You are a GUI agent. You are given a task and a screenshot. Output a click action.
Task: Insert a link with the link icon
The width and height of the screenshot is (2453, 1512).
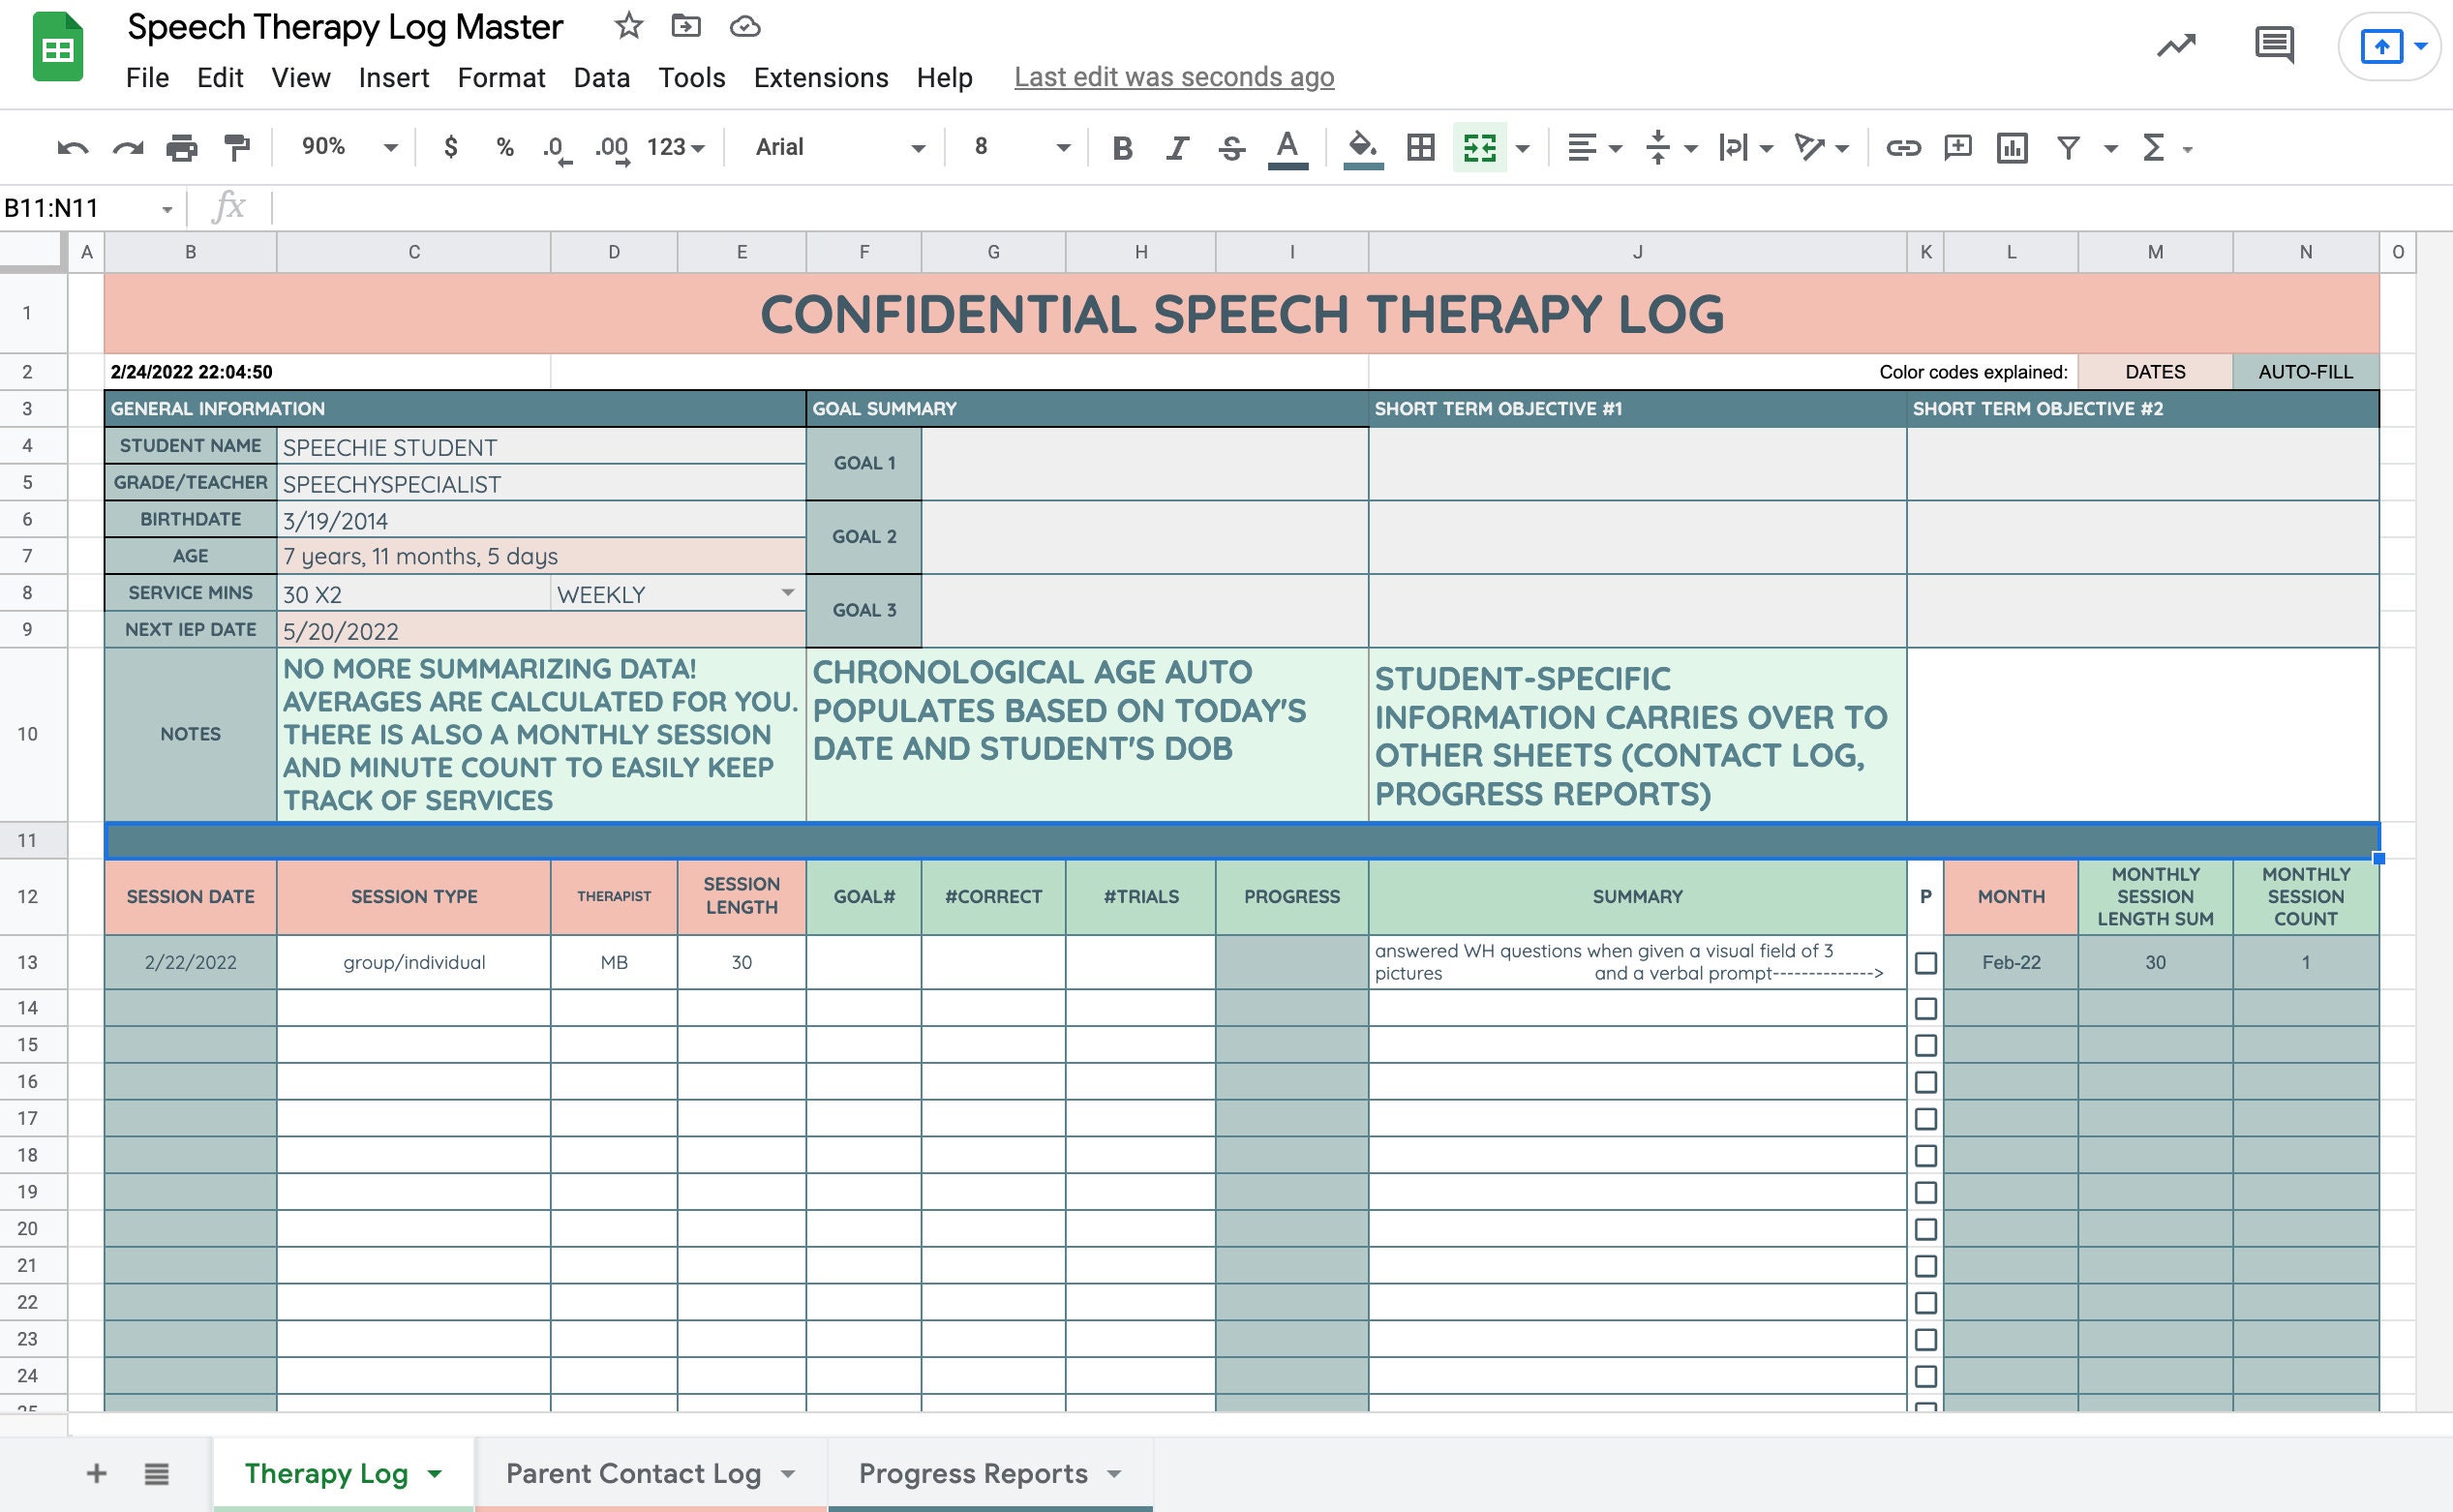click(1903, 148)
